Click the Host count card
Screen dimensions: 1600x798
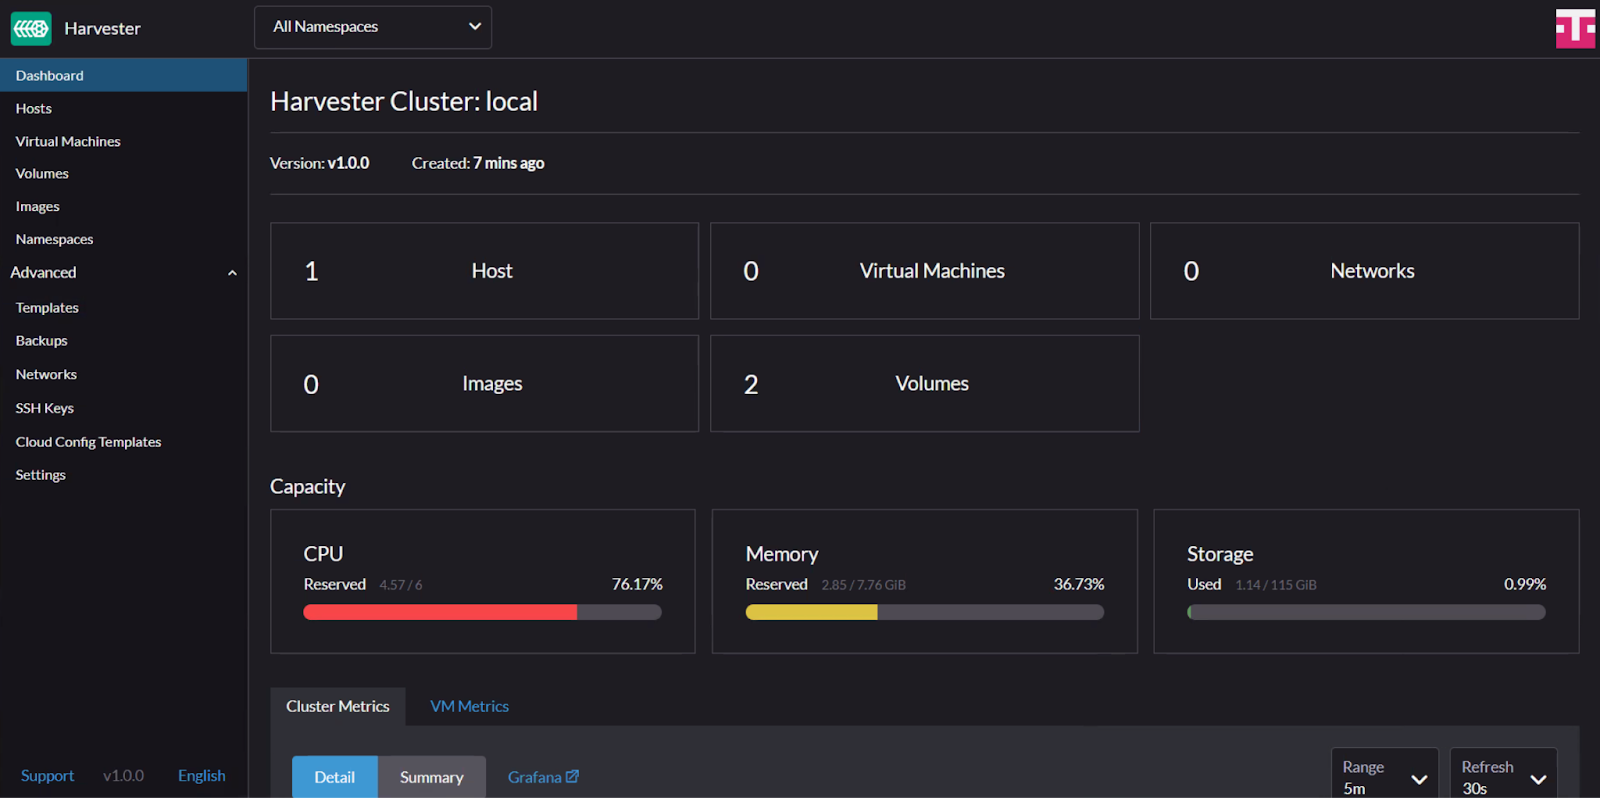click(485, 271)
